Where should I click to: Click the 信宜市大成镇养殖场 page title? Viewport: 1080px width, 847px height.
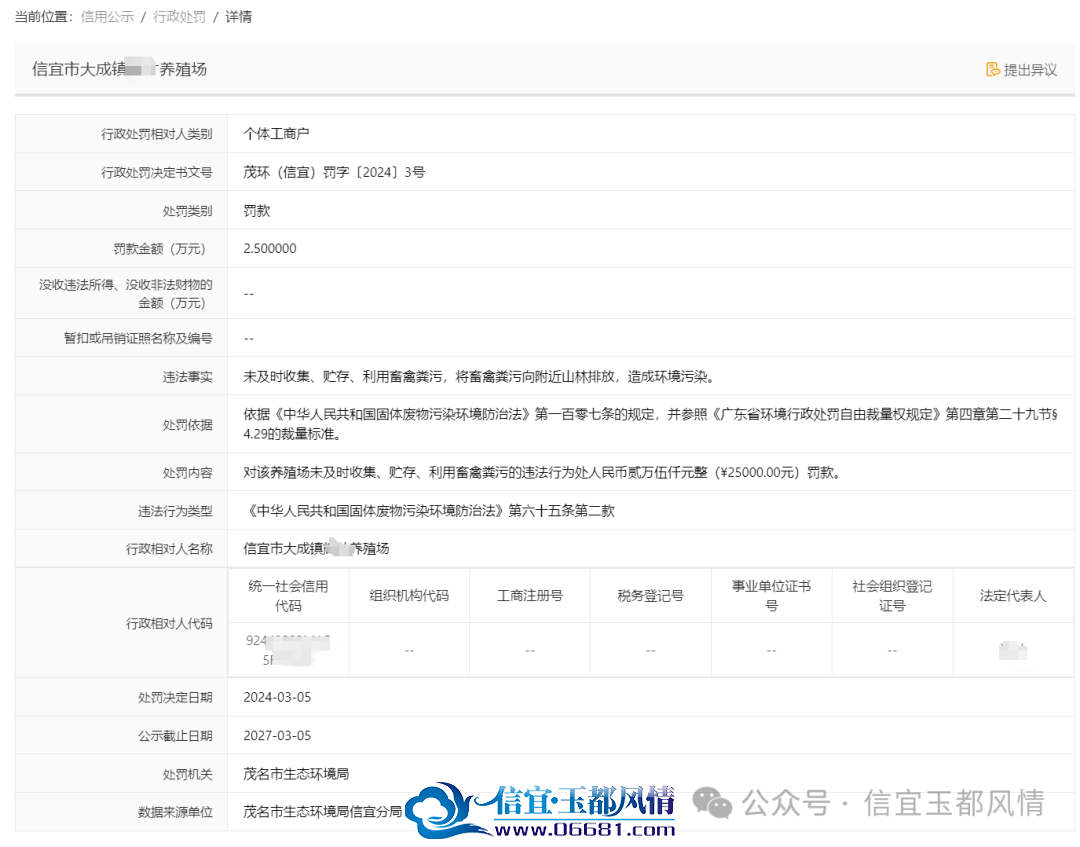coord(119,69)
